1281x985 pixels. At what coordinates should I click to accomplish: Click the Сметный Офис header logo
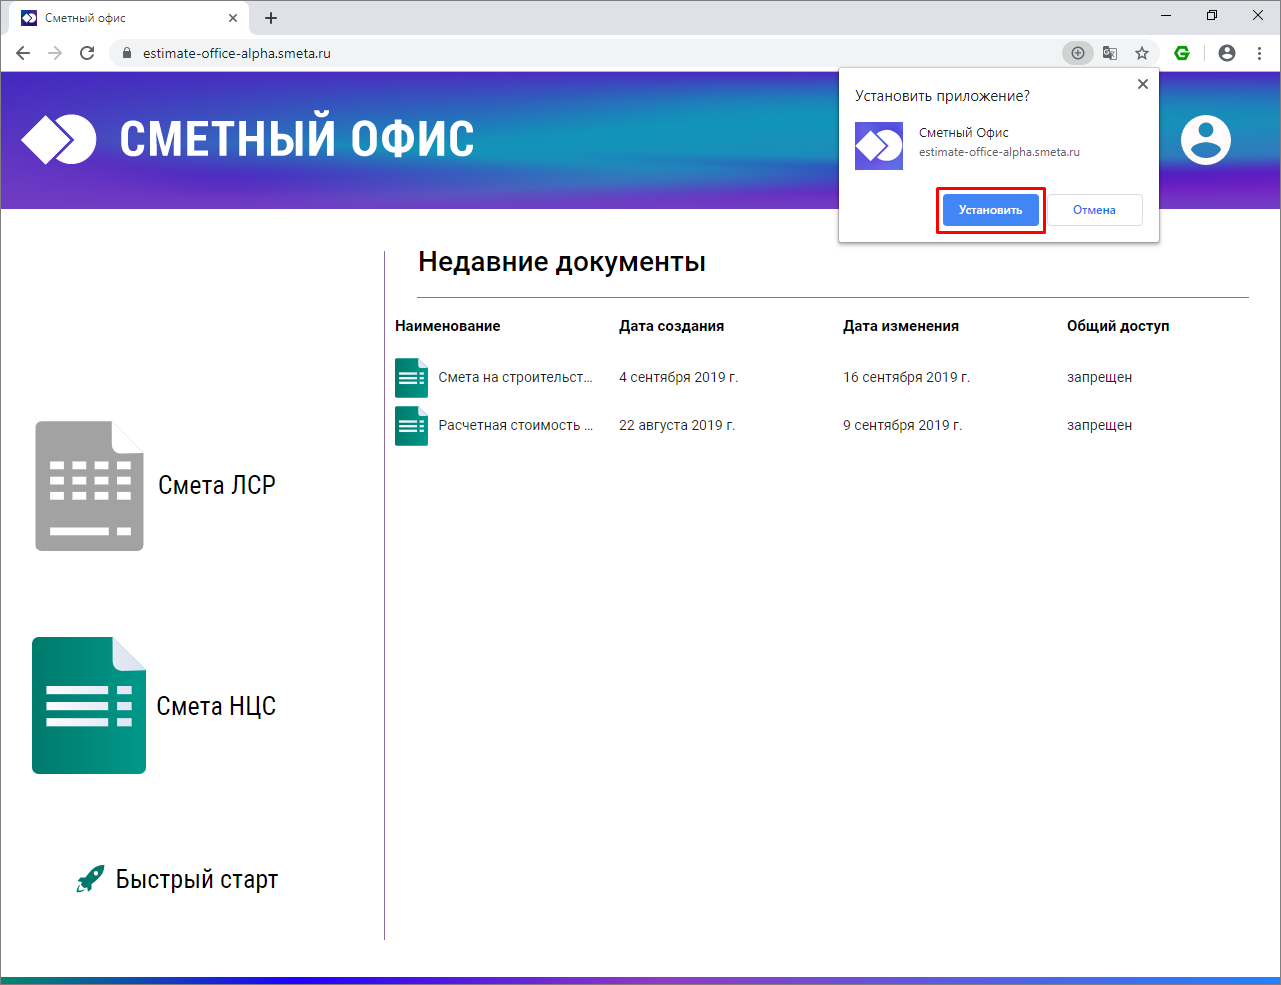(59, 139)
